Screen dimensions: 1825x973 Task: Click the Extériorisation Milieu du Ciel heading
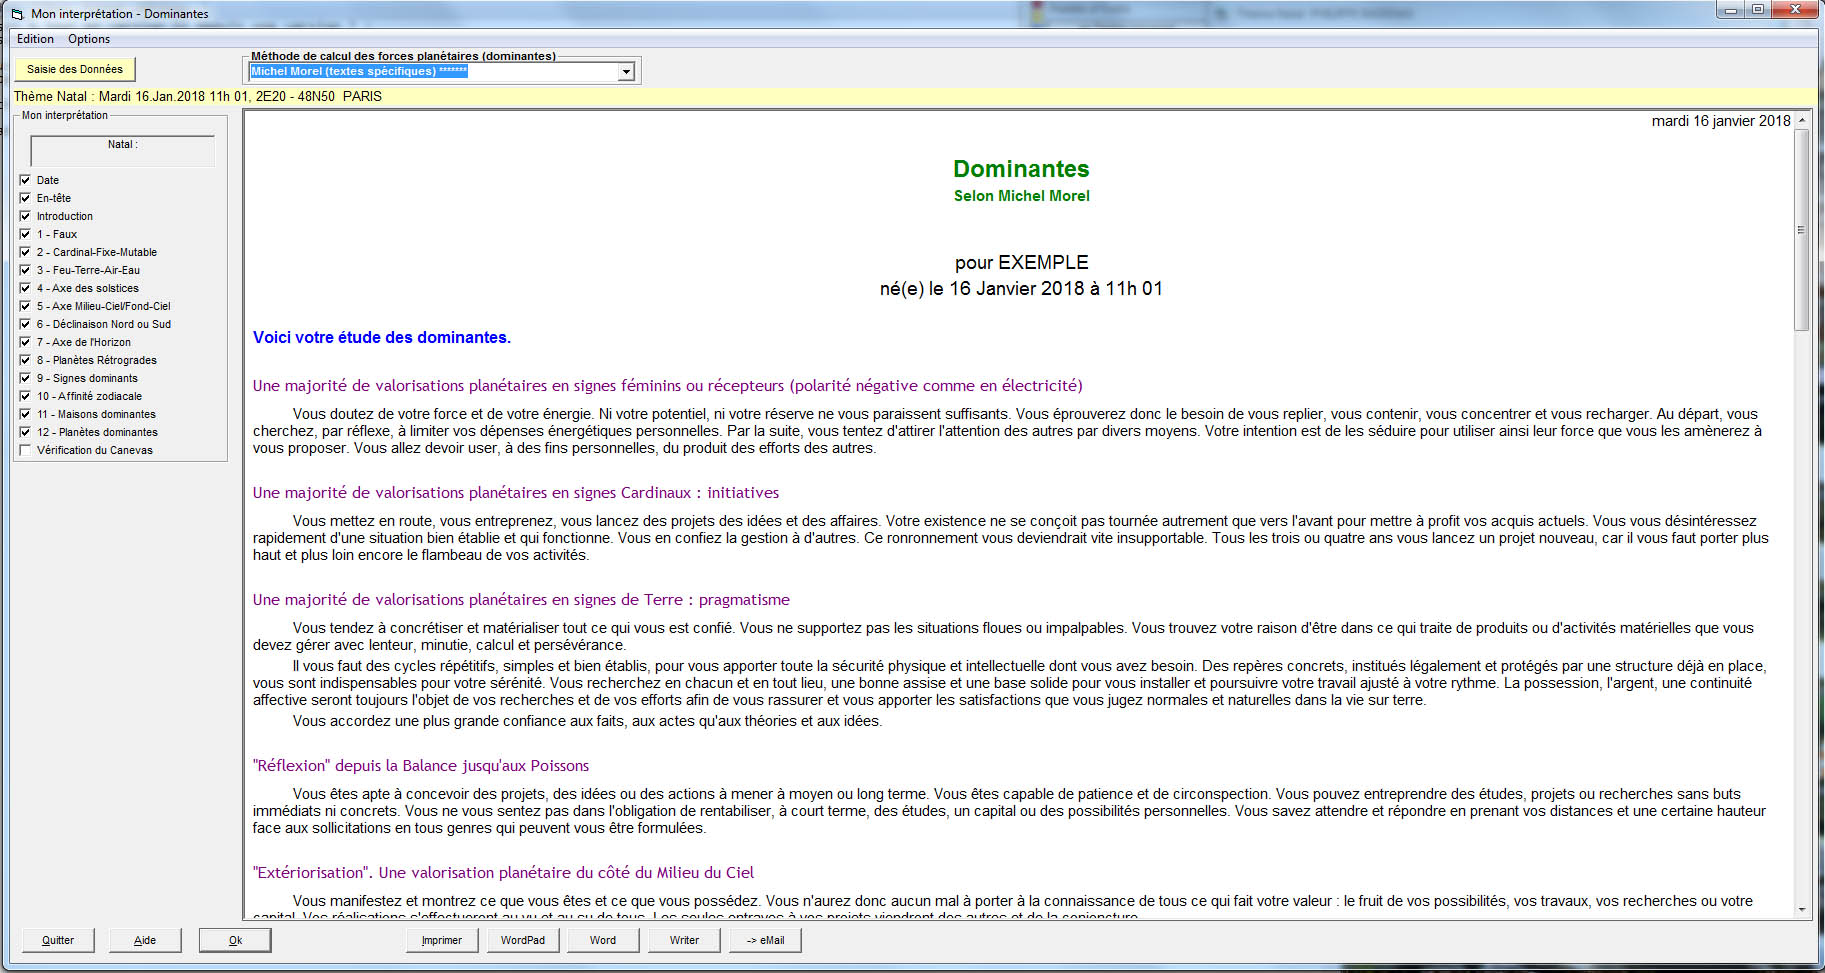pos(503,873)
